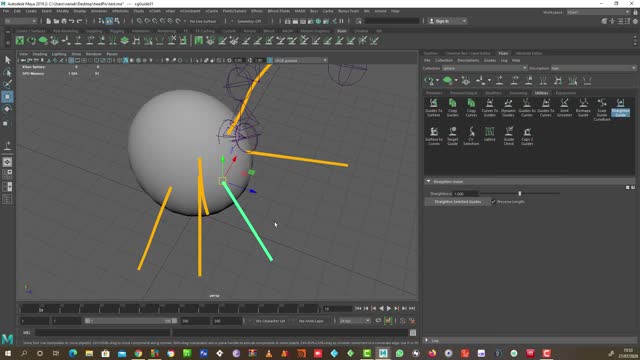Screen dimensions: 640x360
Task: Open WhatsApp from the taskbar
Action: point(400,353)
